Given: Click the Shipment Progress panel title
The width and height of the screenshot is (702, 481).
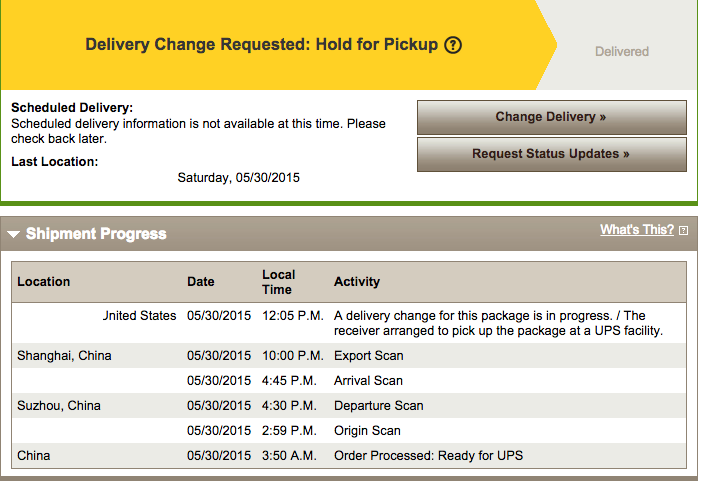Looking at the screenshot, I should pyautogui.click(x=96, y=234).
